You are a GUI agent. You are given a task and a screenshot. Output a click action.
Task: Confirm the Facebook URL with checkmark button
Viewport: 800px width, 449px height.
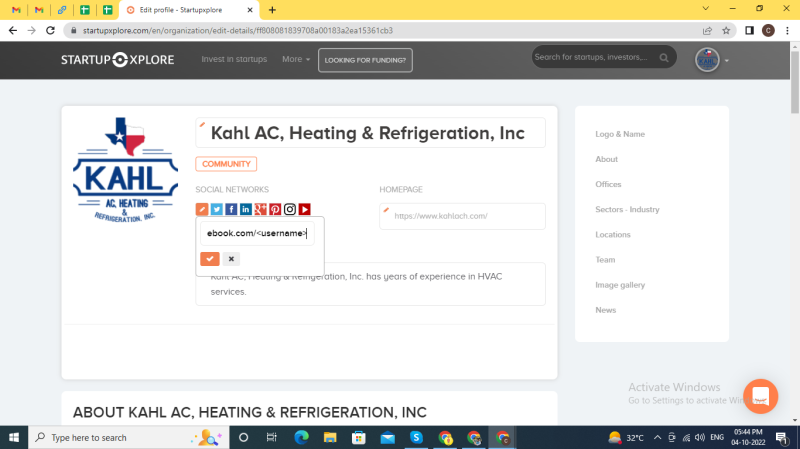210,259
